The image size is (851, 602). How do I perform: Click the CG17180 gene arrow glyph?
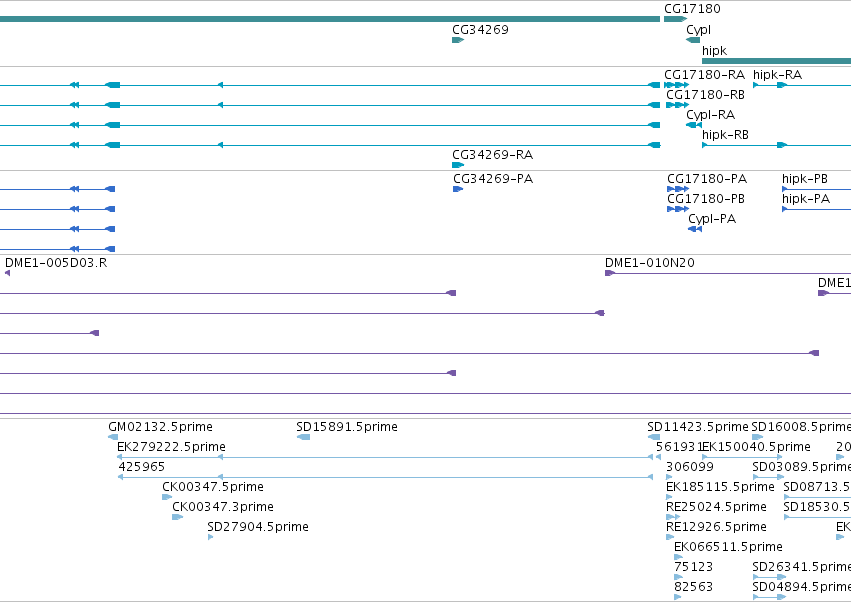pos(676,19)
